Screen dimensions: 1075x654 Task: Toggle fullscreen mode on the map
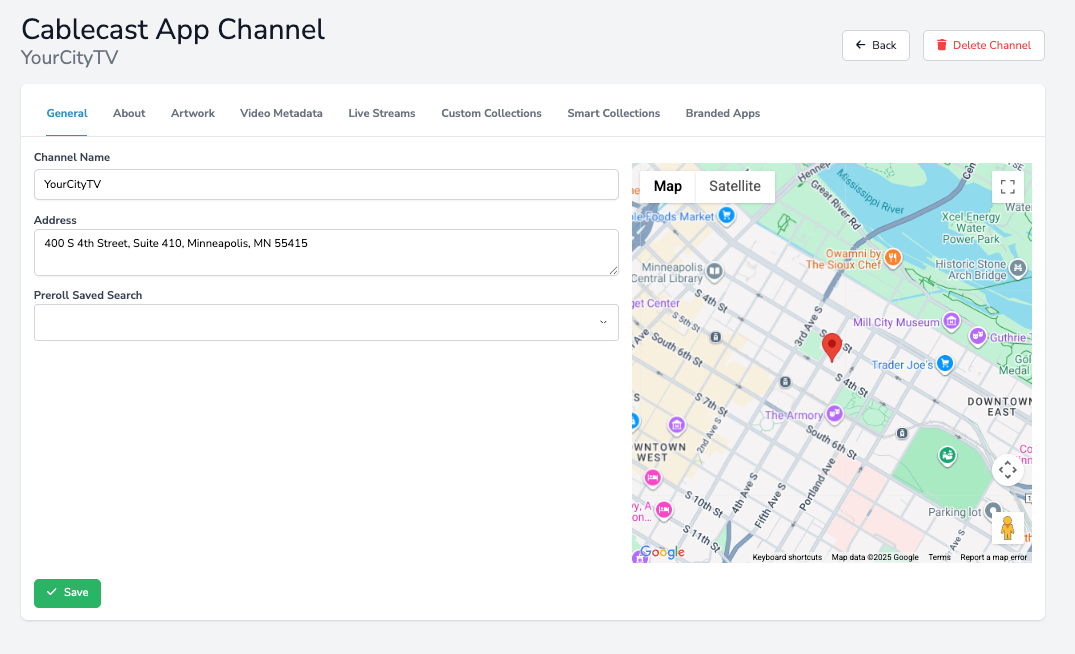[1007, 186]
